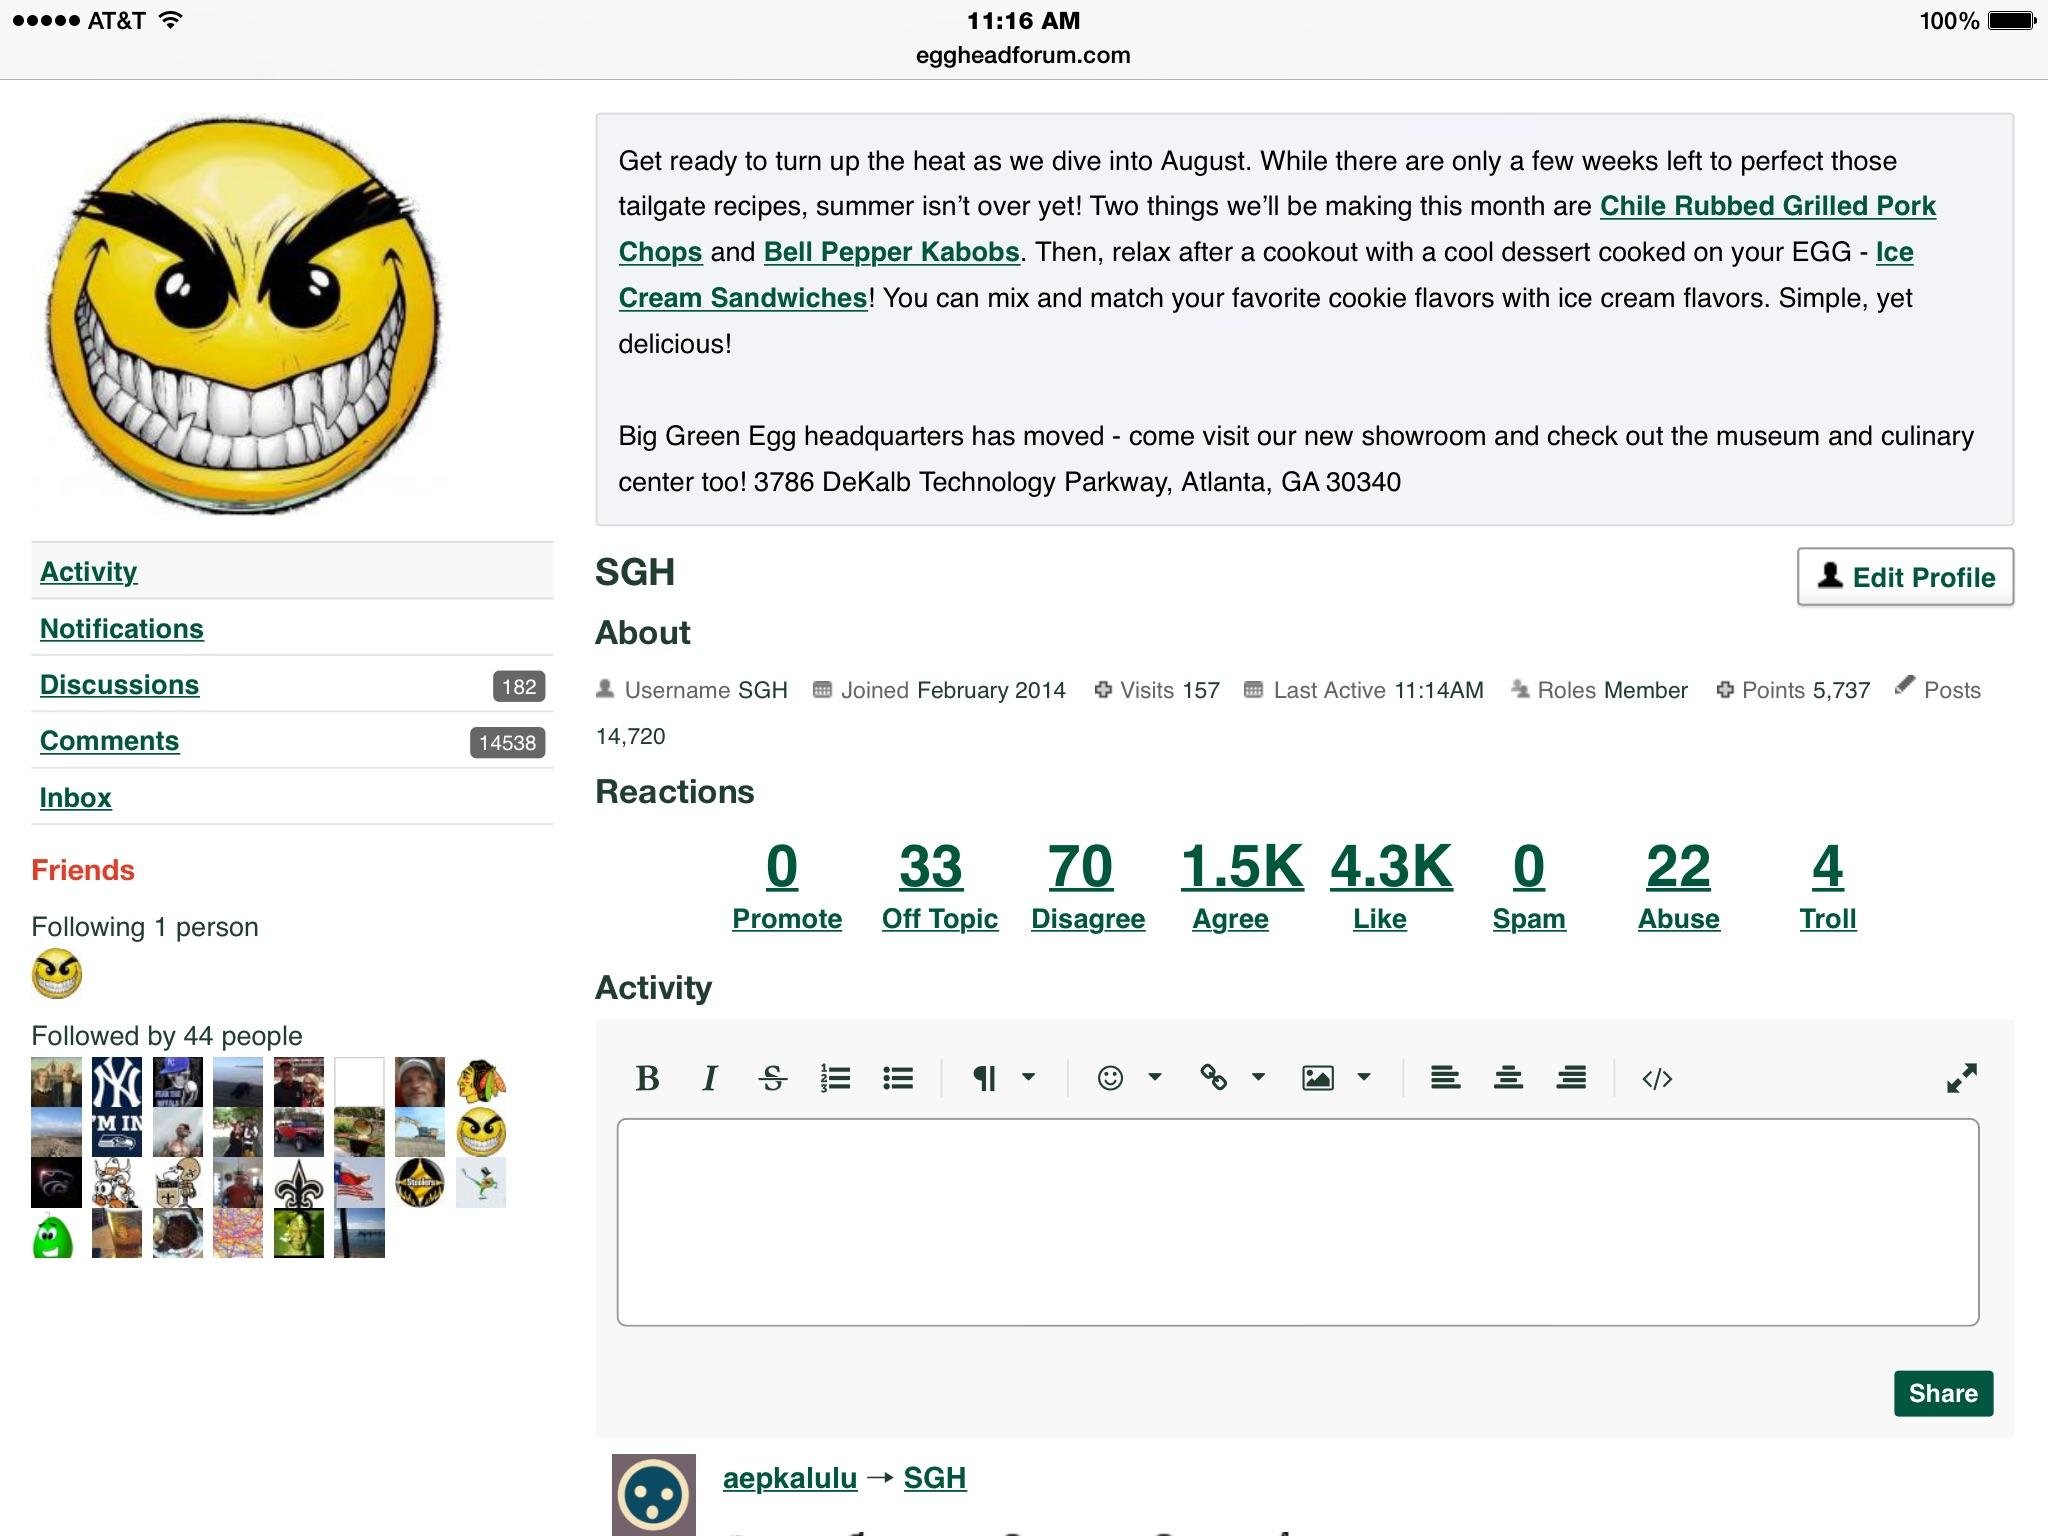Click into the activity text box

pyautogui.click(x=1297, y=1222)
